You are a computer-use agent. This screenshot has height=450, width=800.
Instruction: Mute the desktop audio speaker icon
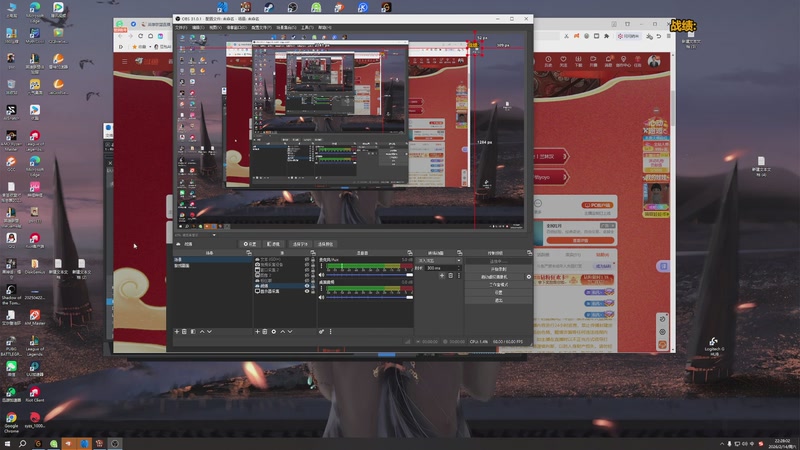[321, 297]
